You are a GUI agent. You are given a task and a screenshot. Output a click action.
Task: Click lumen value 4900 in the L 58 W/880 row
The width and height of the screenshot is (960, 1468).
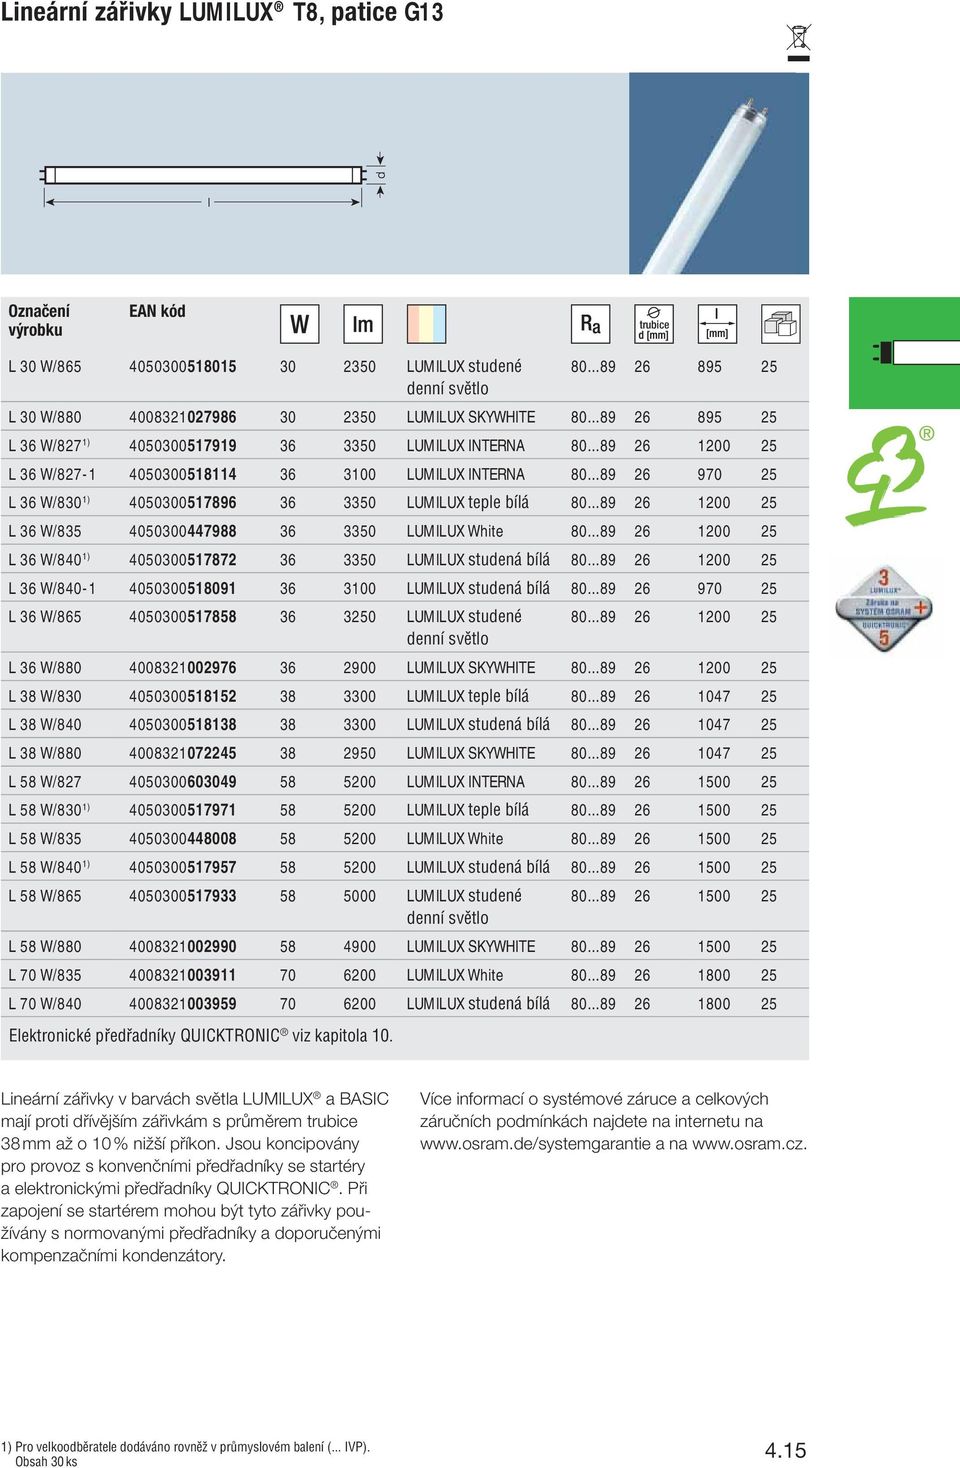(x=360, y=946)
